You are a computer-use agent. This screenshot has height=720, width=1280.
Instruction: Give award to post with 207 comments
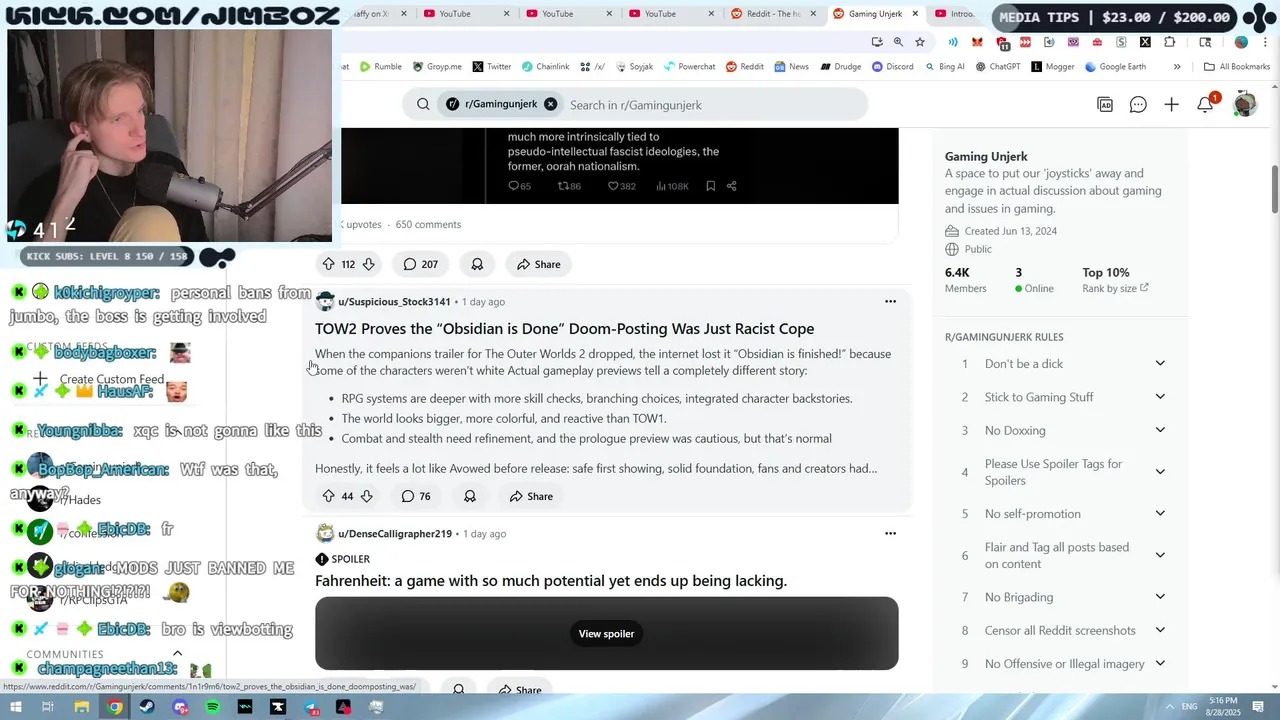(x=477, y=264)
